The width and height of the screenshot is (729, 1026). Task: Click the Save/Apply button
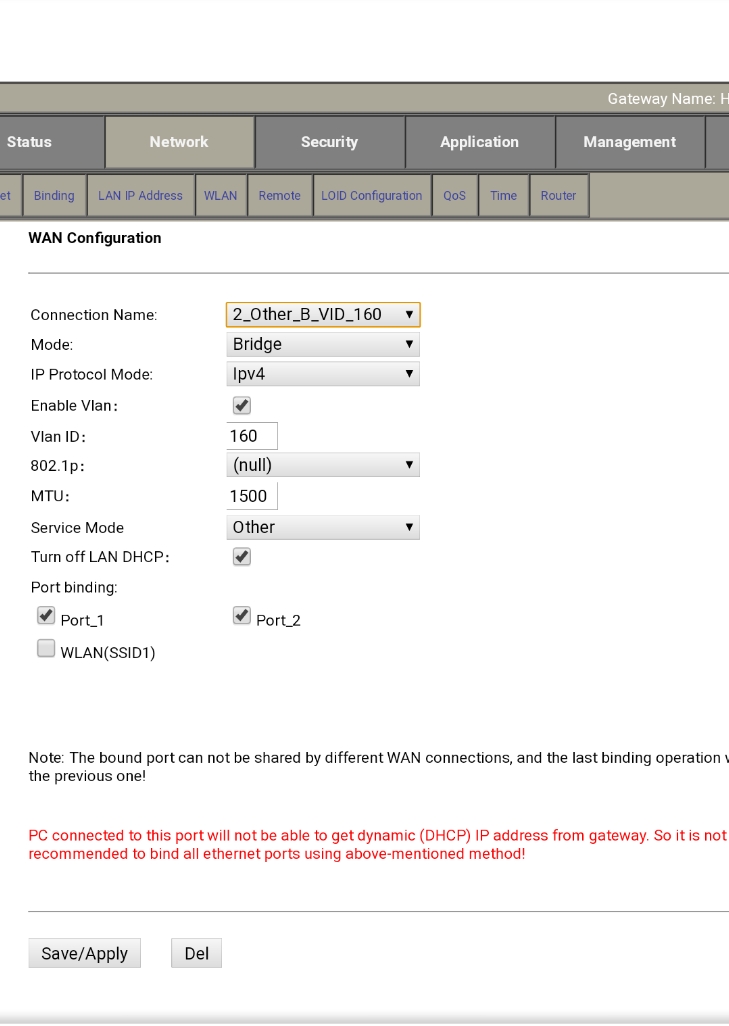coord(85,953)
